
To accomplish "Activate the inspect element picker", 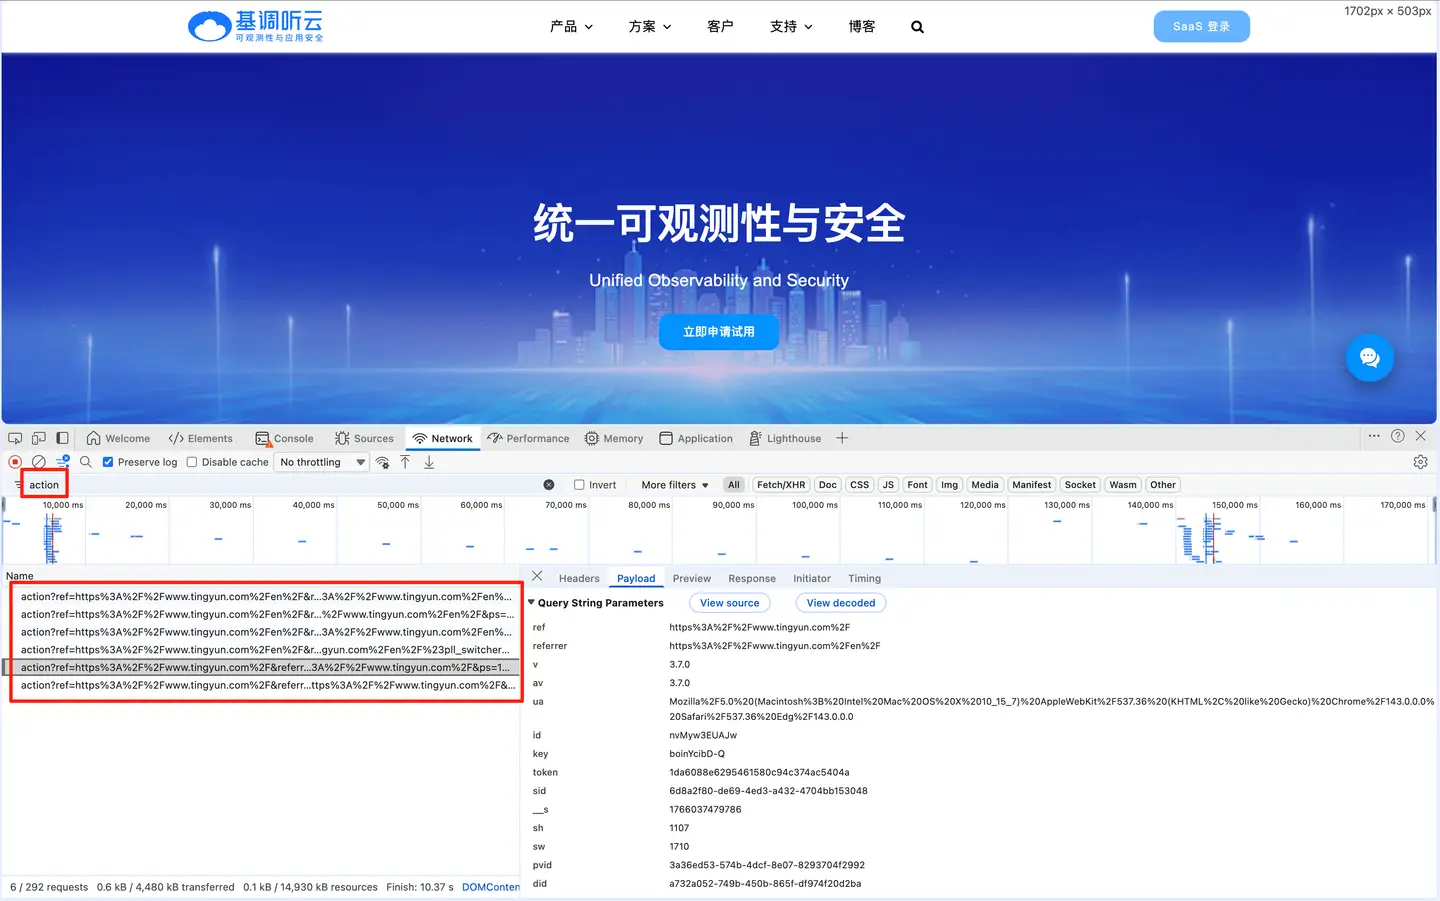I will click(15, 438).
